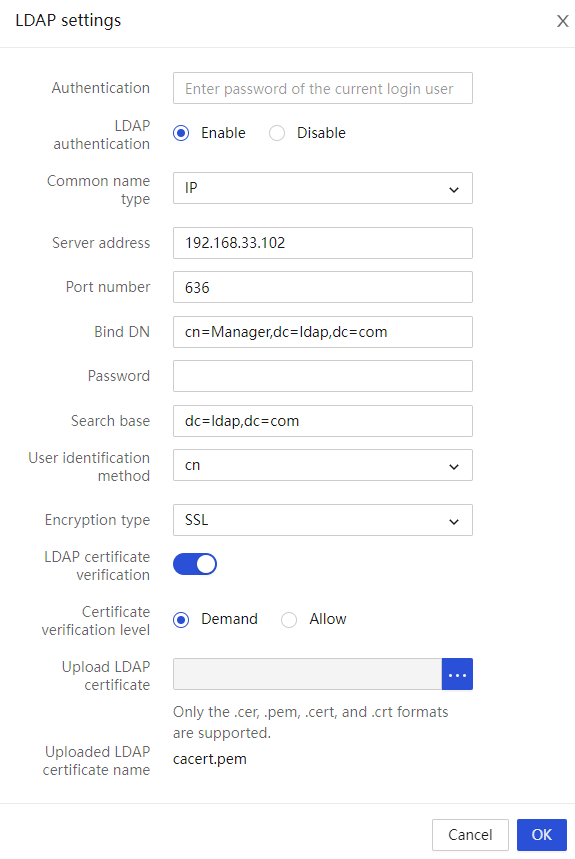Click the Server address field

pos(323,243)
